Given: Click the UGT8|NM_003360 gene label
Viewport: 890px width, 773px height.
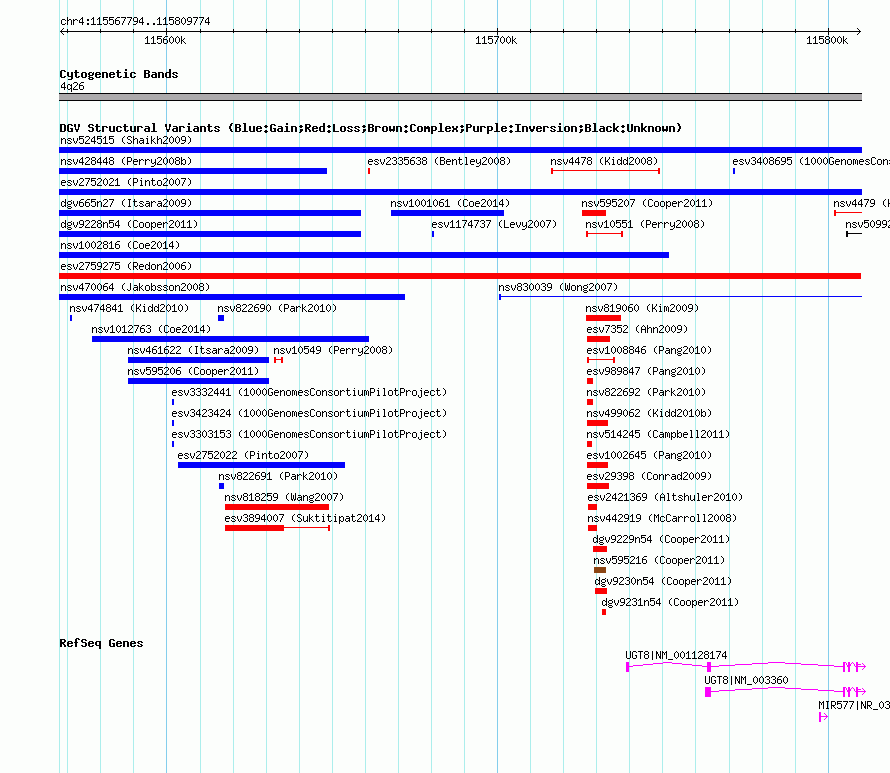Looking at the screenshot, I should pos(746,680).
